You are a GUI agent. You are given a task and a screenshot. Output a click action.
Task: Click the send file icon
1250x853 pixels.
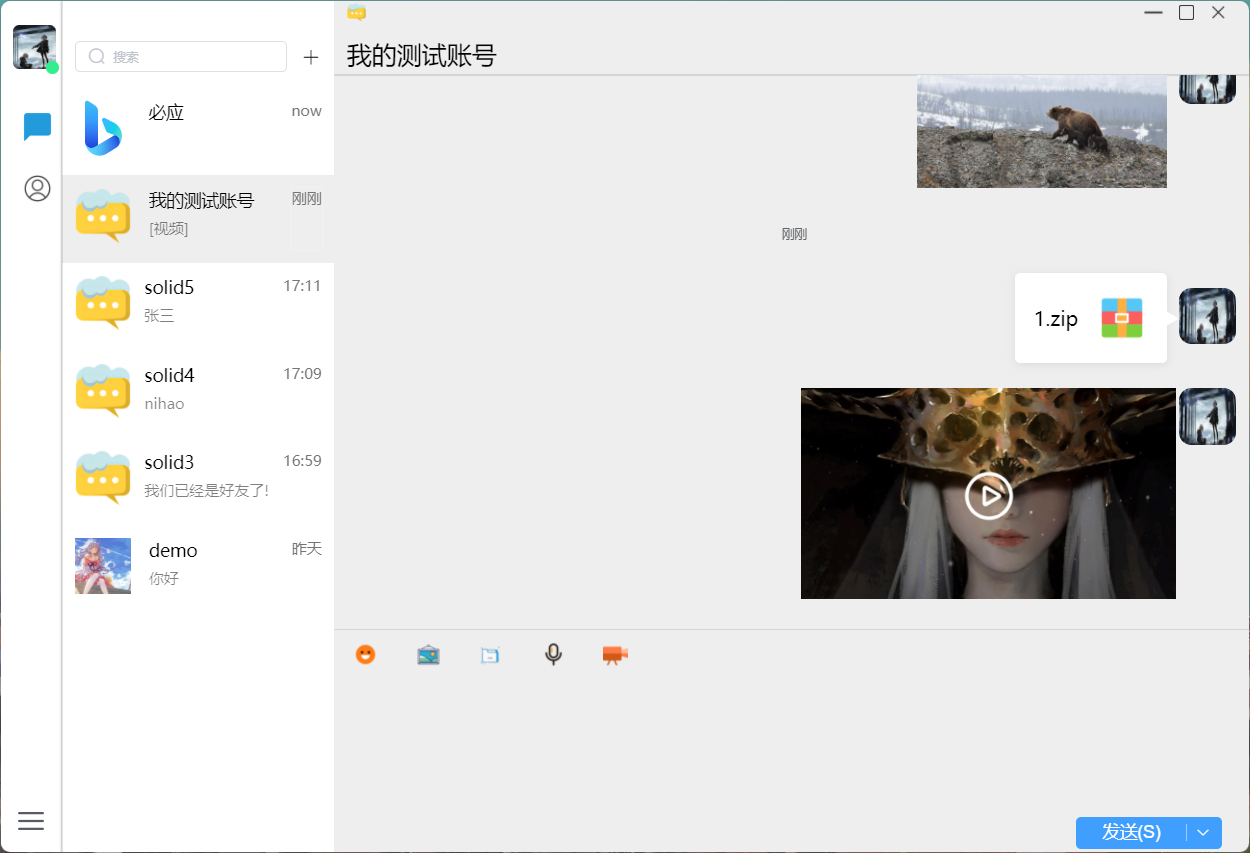coord(490,656)
